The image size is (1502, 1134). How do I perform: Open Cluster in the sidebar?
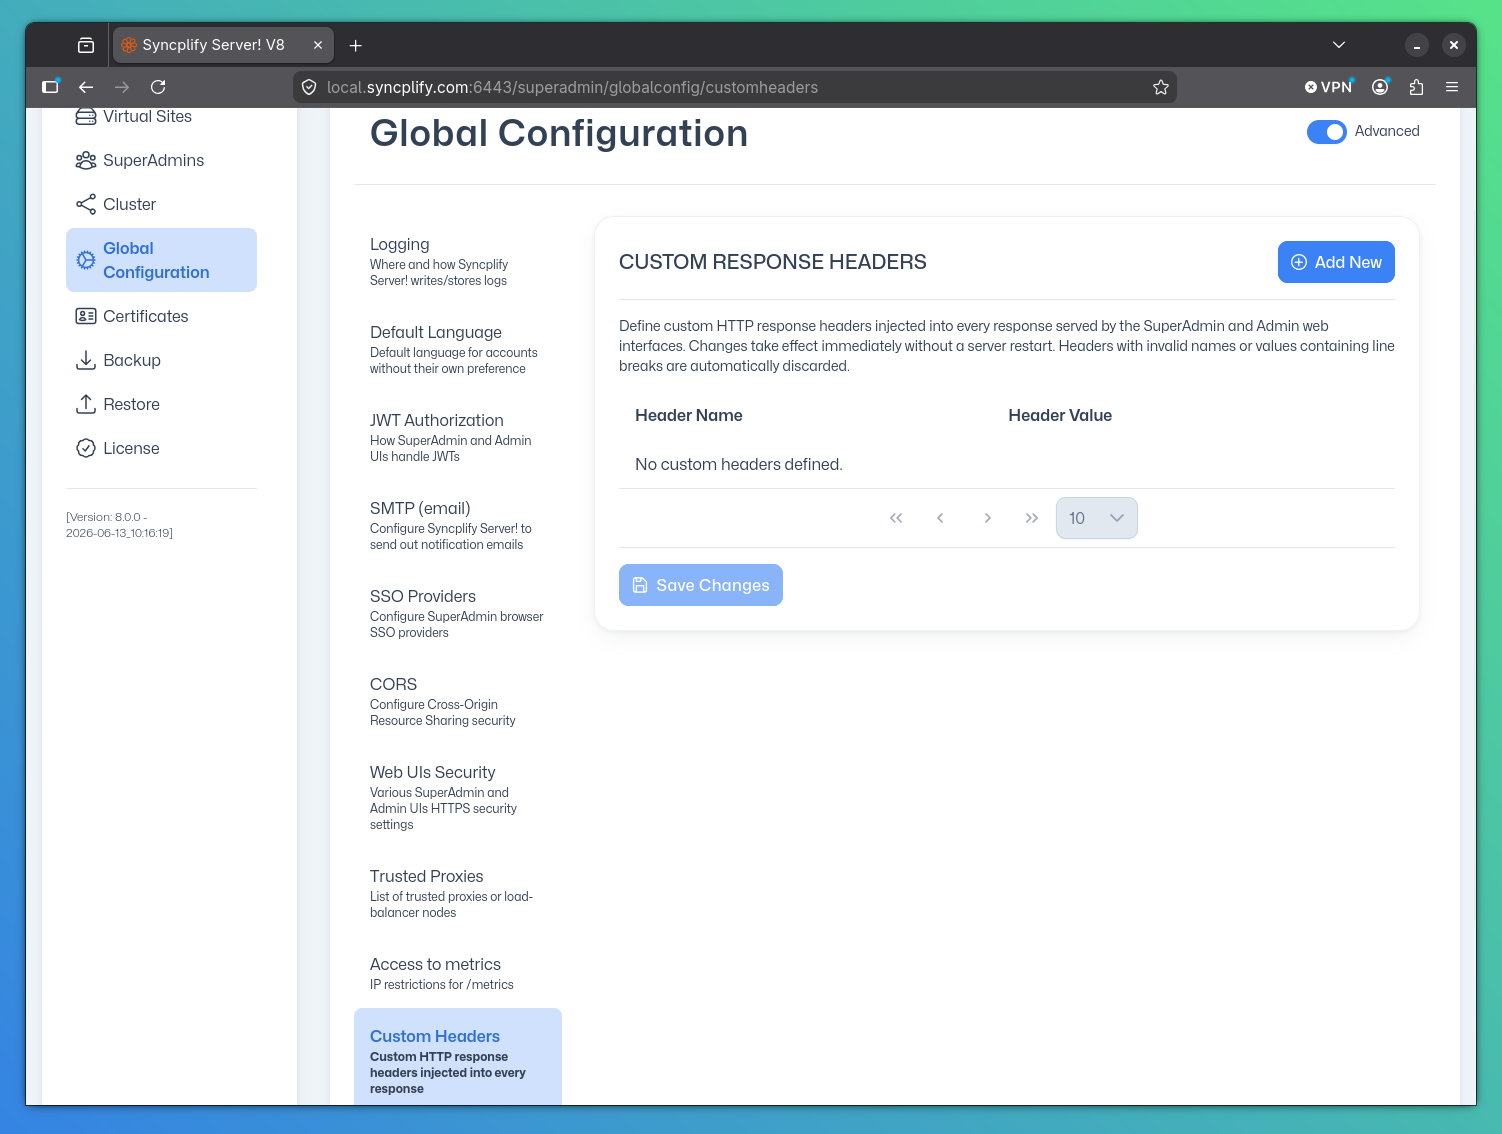point(161,204)
